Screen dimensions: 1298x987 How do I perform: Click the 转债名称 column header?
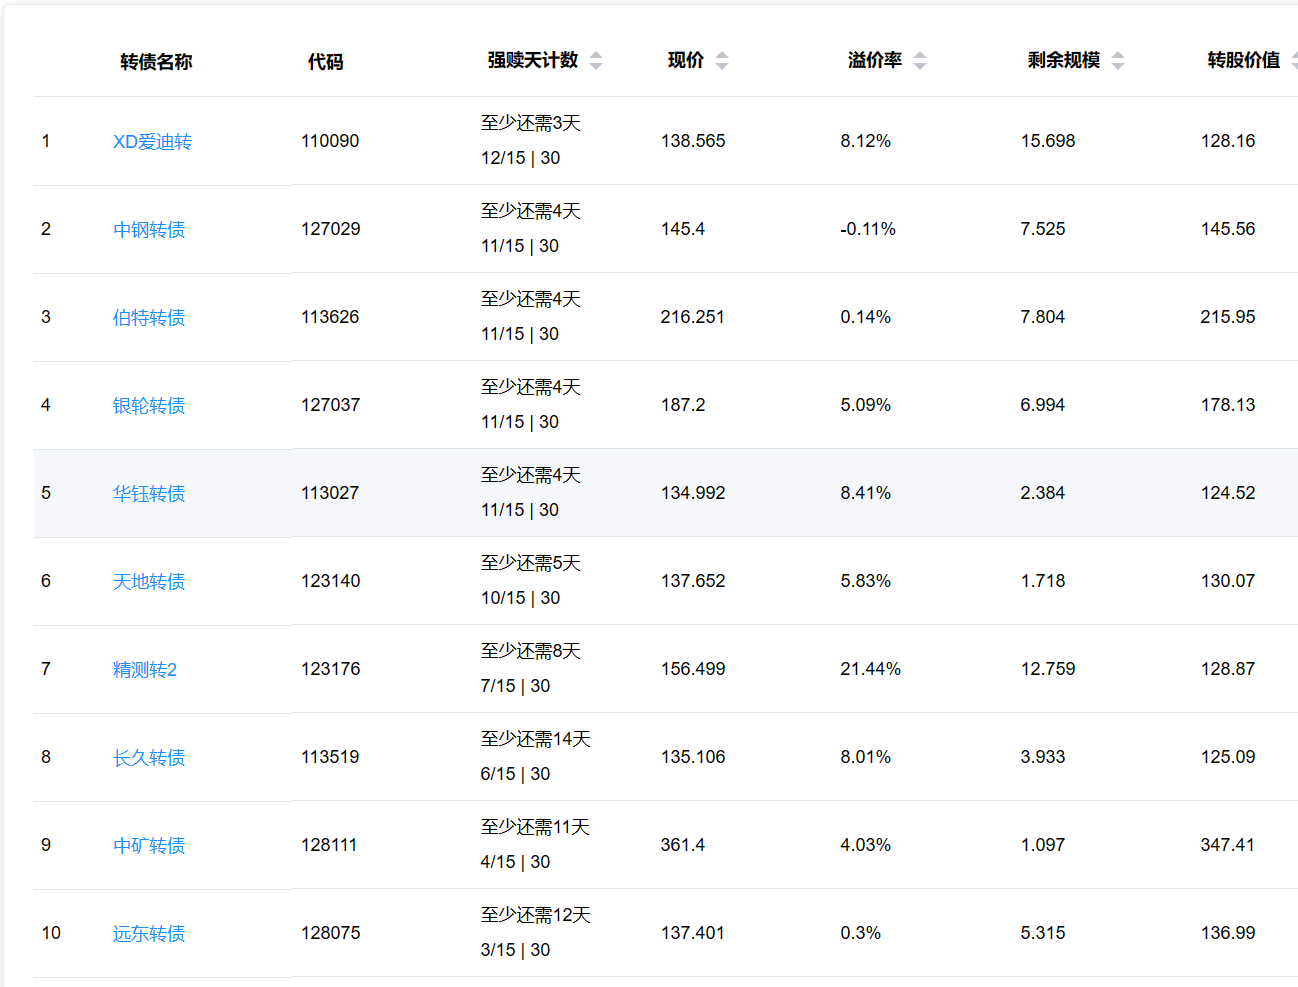tap(156, 62)
